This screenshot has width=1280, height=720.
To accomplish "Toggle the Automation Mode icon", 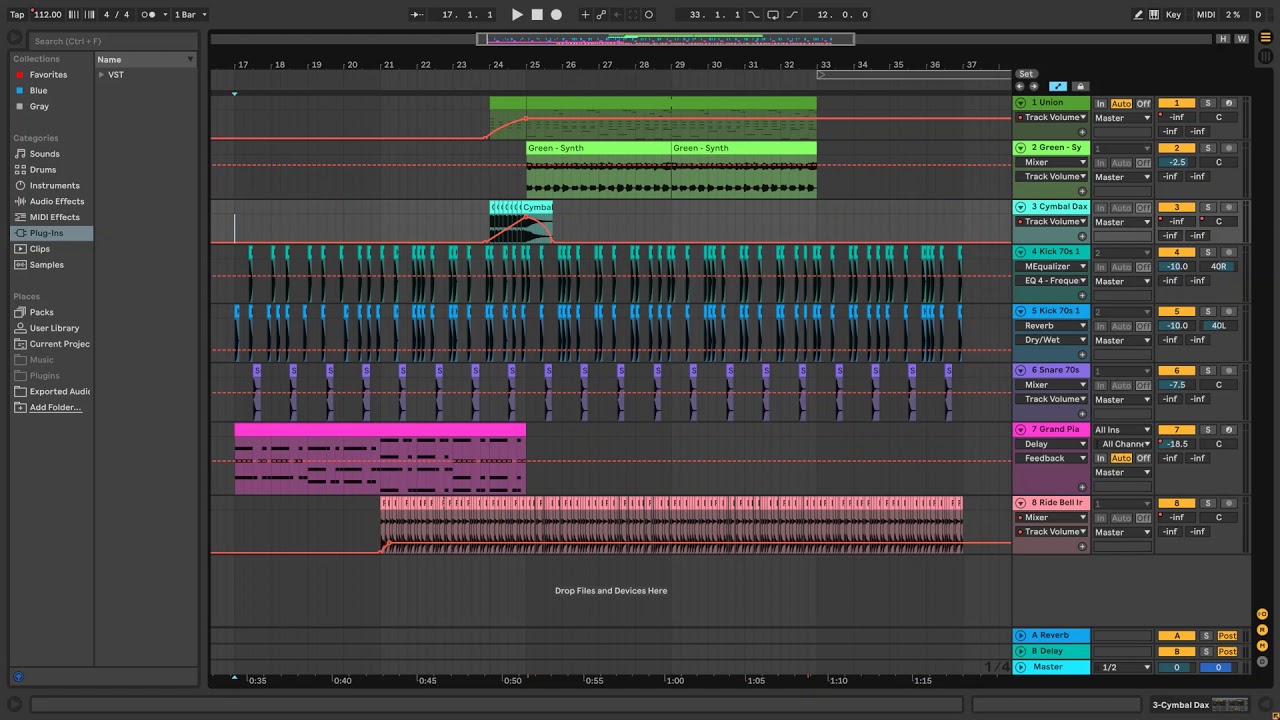I will (1058, 87).
